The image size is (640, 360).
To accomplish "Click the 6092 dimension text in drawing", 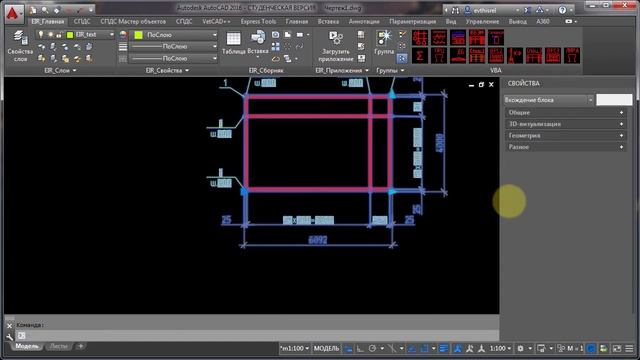I will click(318, 240).
